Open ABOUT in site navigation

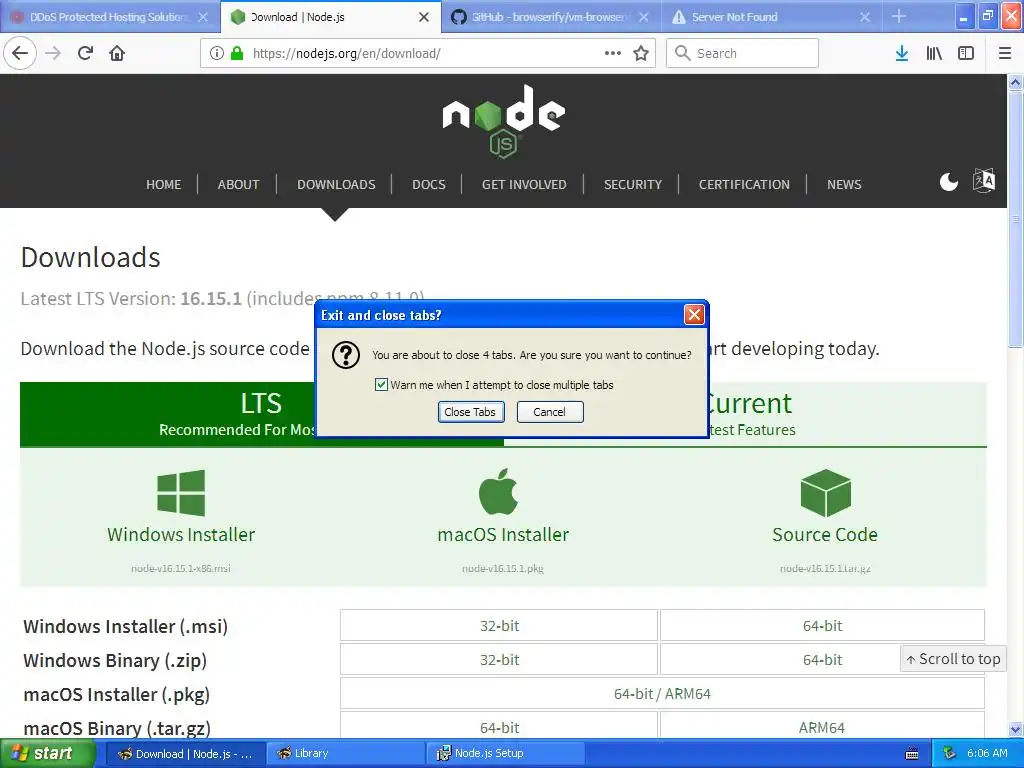[x=238, y=185]
